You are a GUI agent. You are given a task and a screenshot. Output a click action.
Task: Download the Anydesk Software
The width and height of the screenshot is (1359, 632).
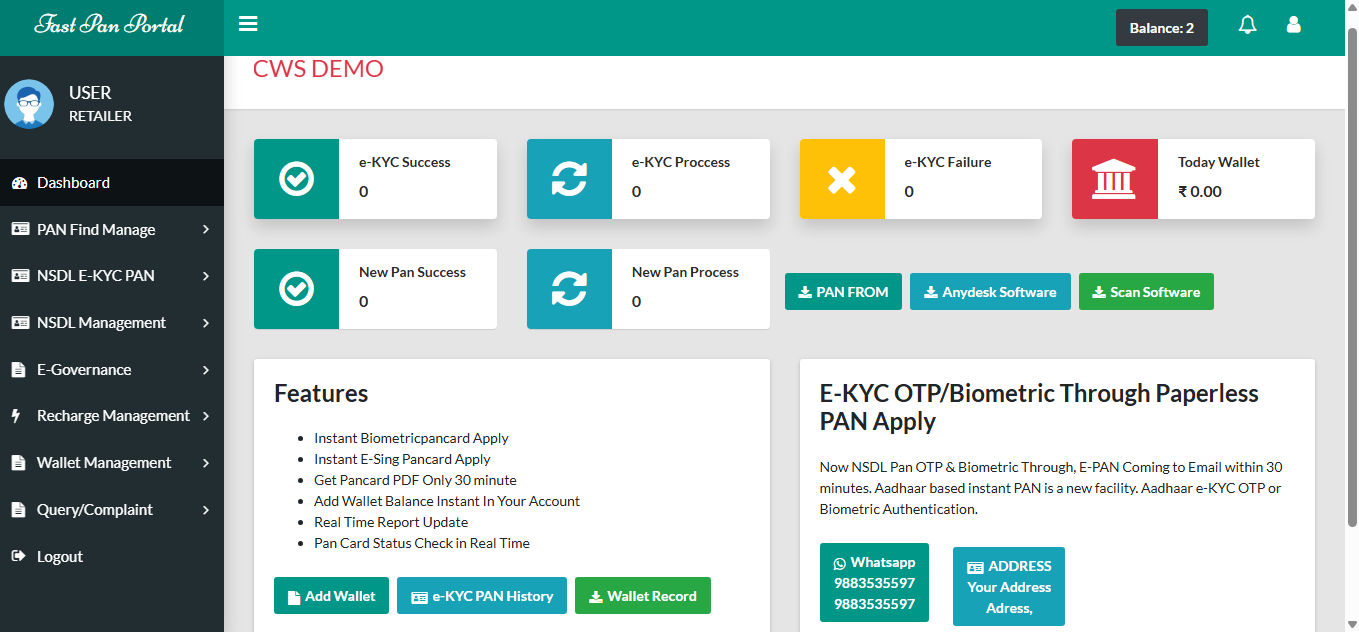[x=989, y=292]
